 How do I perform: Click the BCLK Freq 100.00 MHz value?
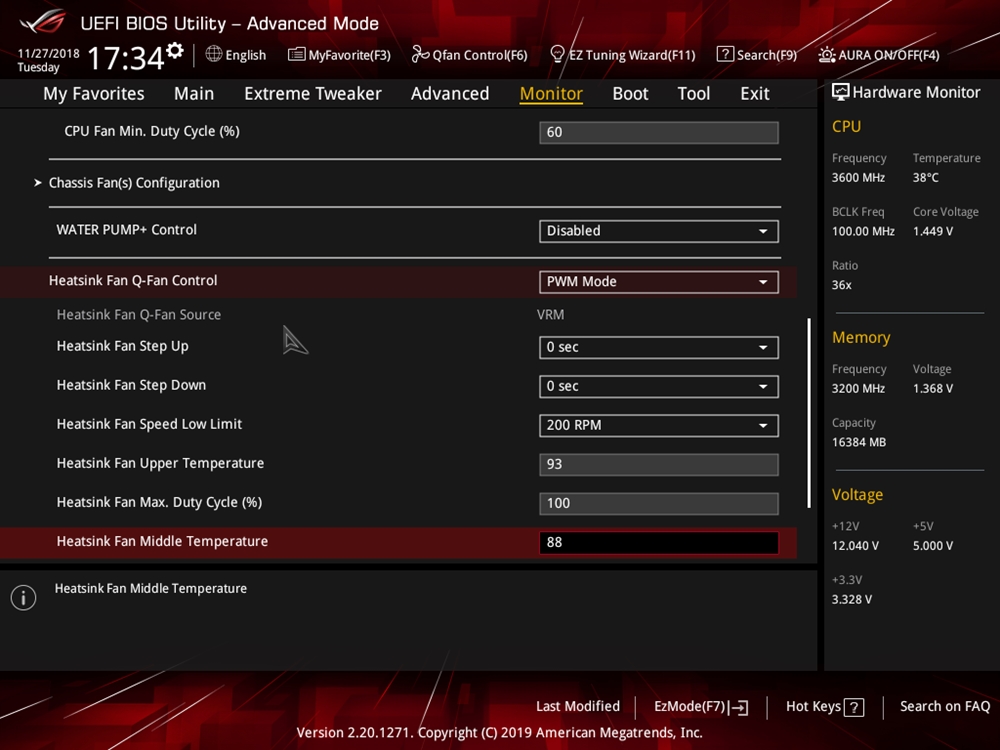[863, 232]
